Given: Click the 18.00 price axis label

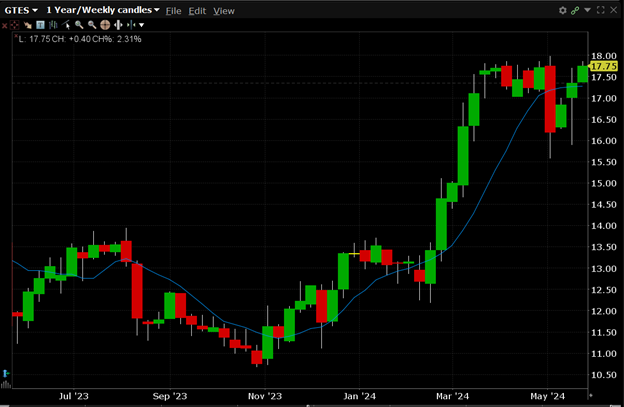Looking at the screenshot, I should 604,56.
